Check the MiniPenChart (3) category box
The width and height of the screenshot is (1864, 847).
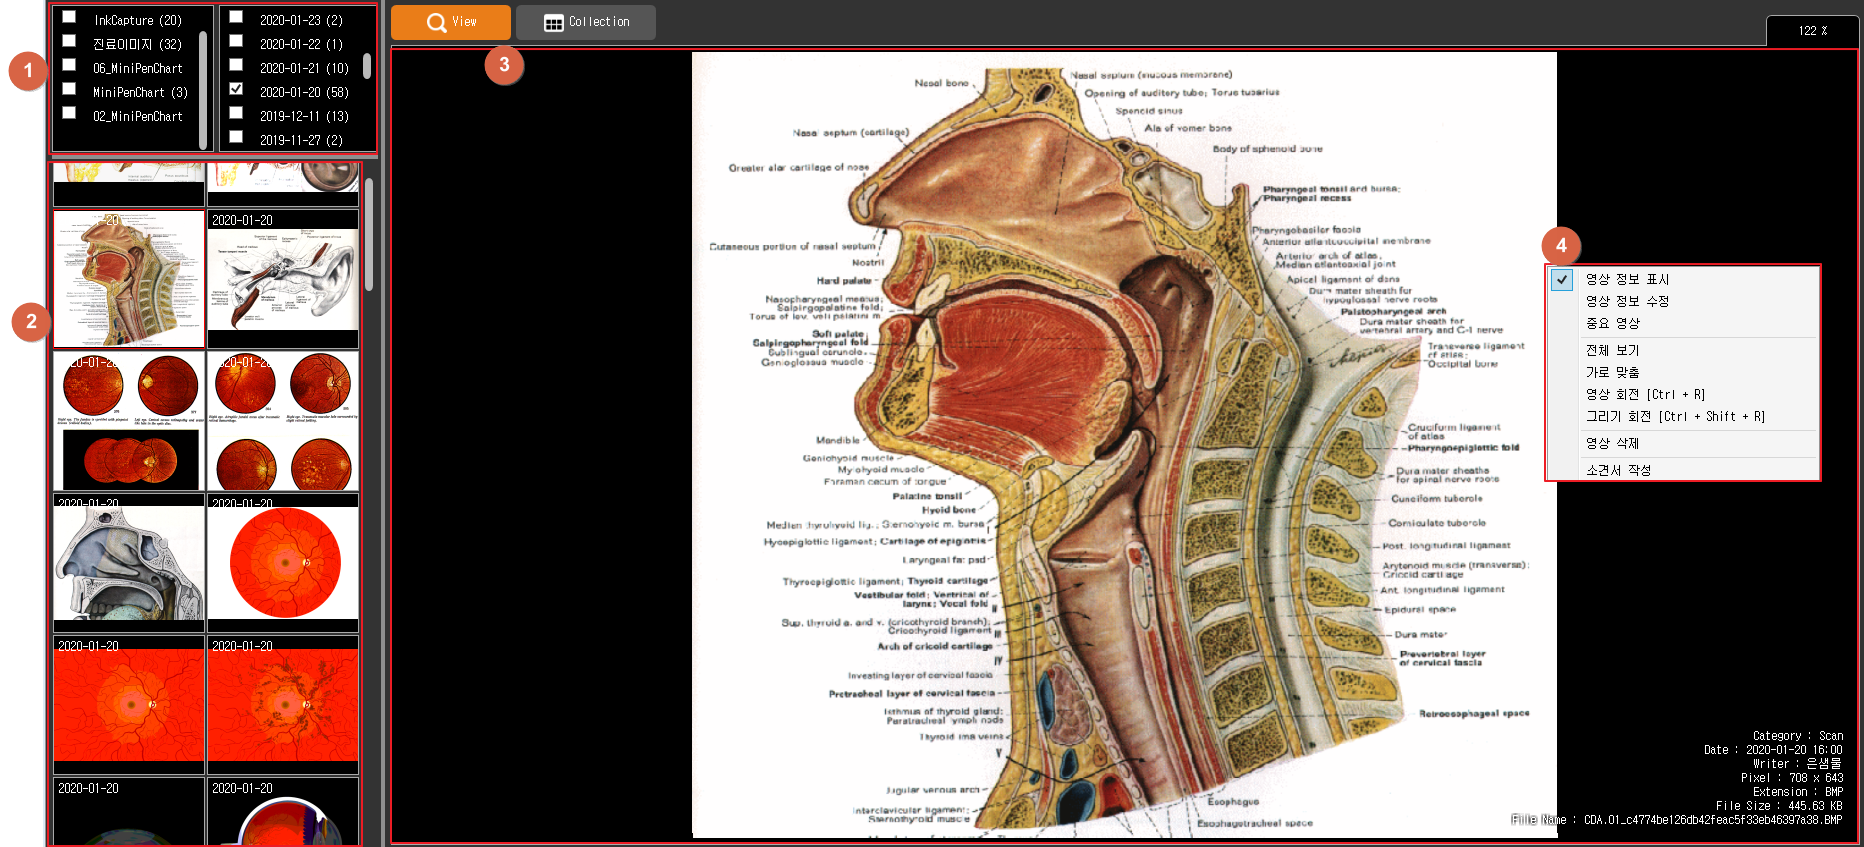point(69,89)
